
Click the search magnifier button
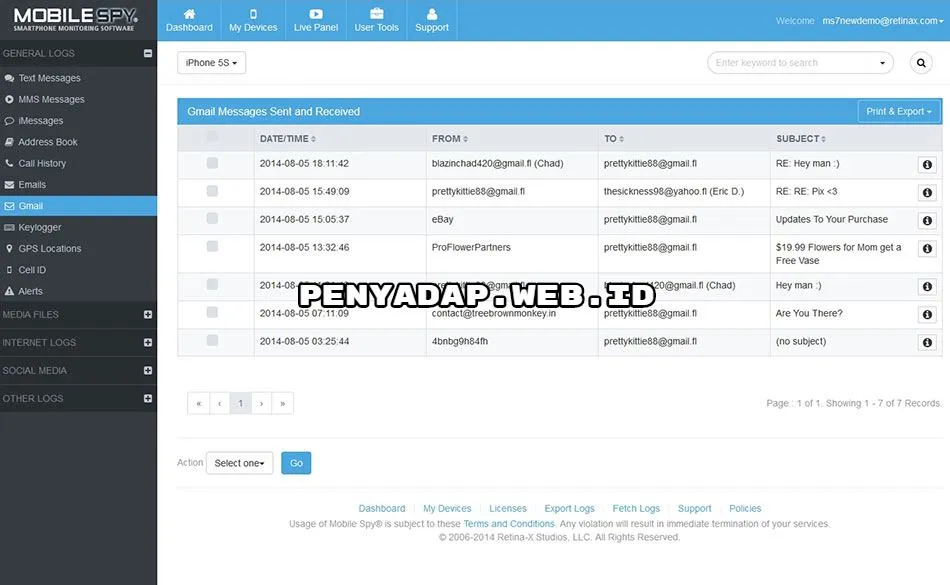click(921, 63)
